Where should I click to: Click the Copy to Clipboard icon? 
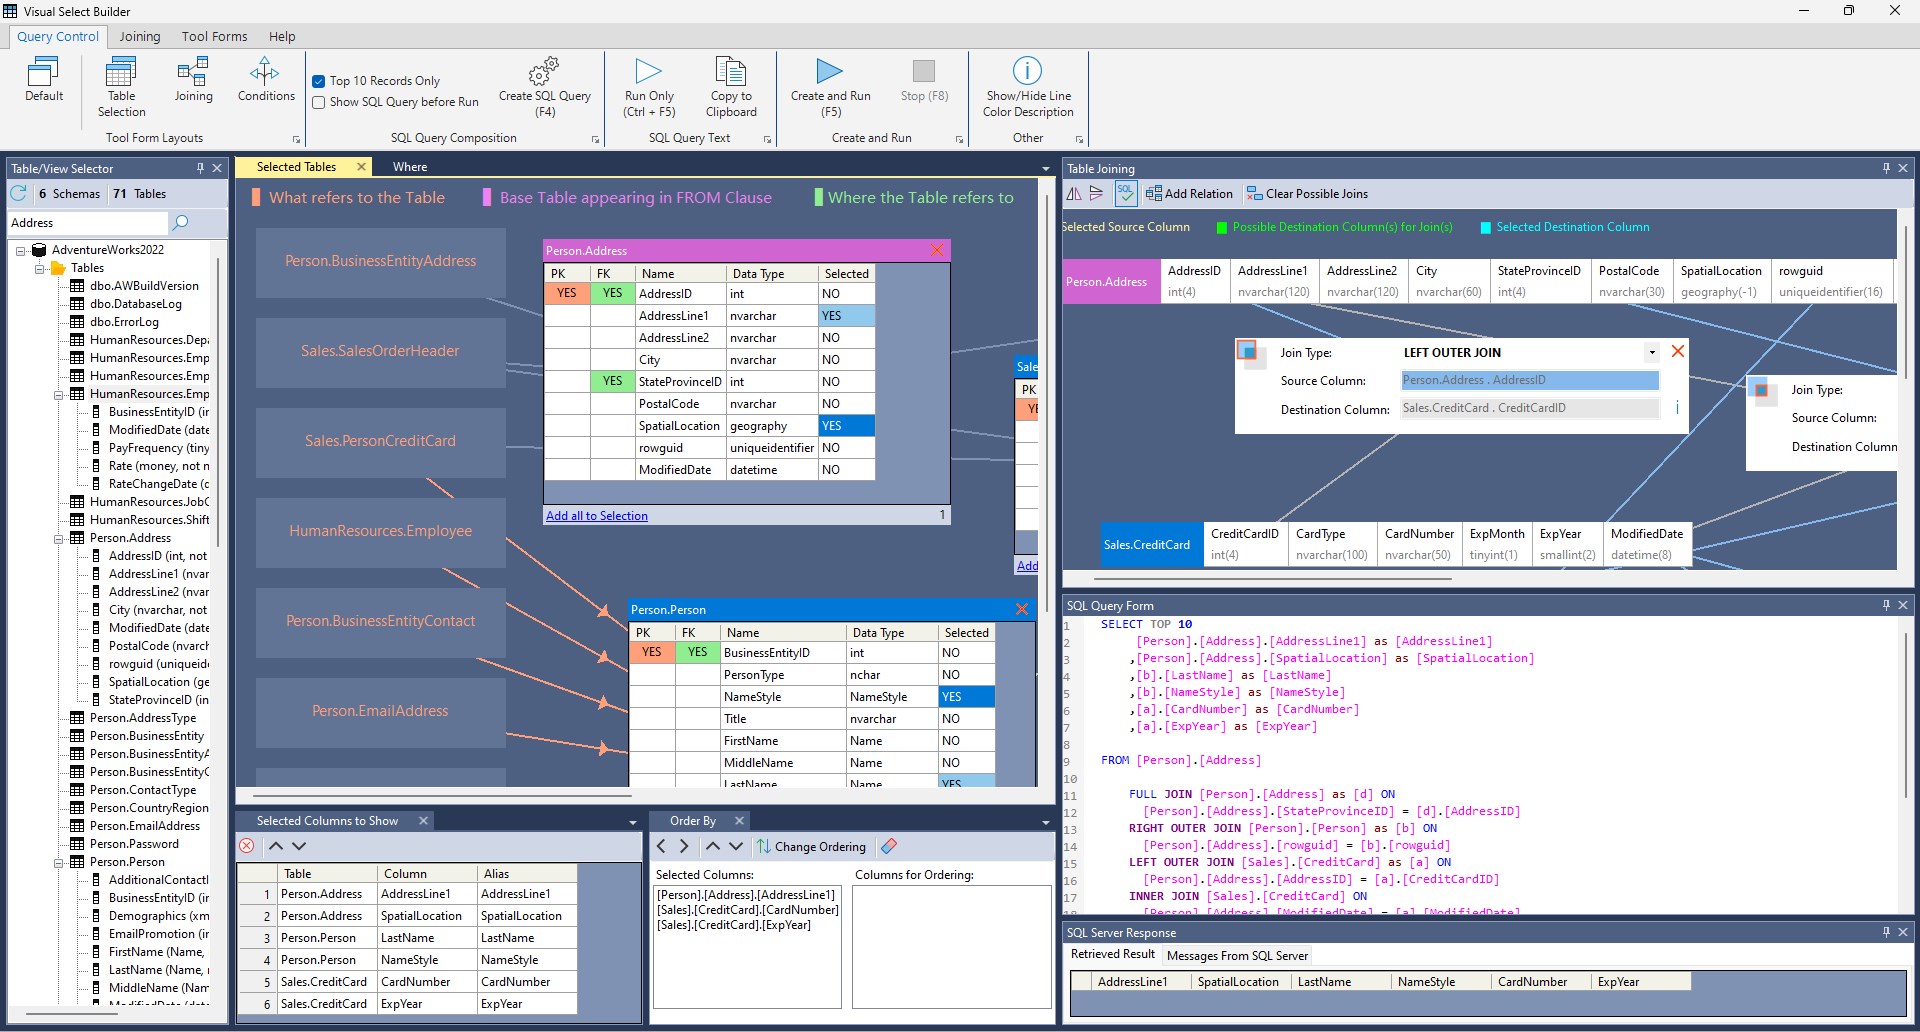tap(731, 72)
